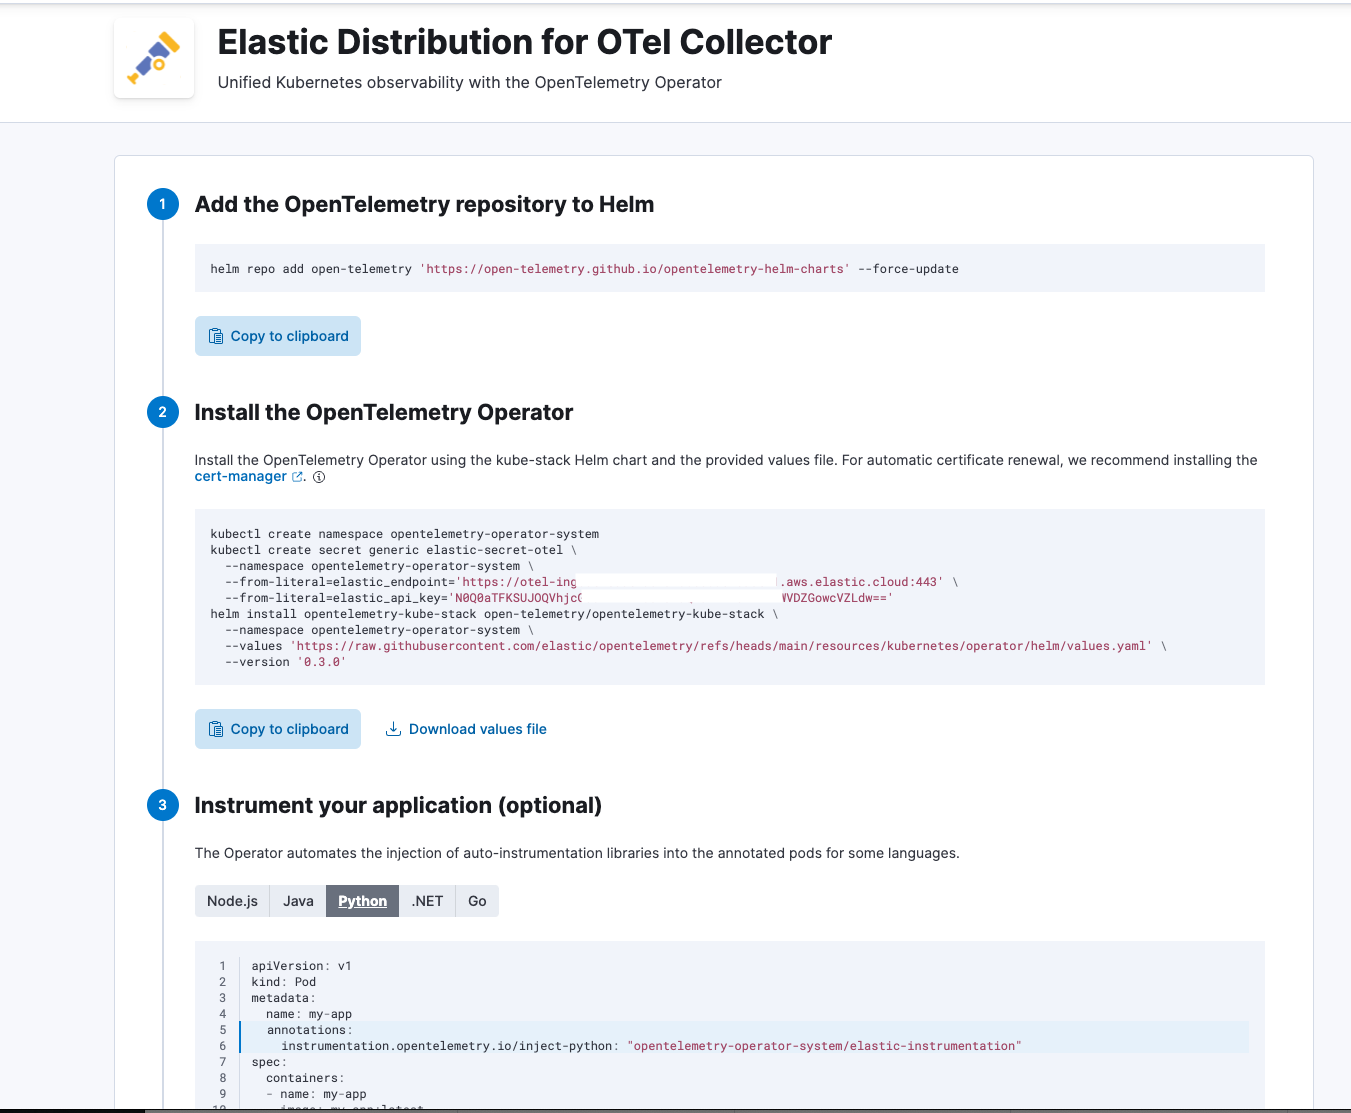Viewport: 1351px width, 1113px height.
Task: Select the Python language tab
Action: [362, 901]
